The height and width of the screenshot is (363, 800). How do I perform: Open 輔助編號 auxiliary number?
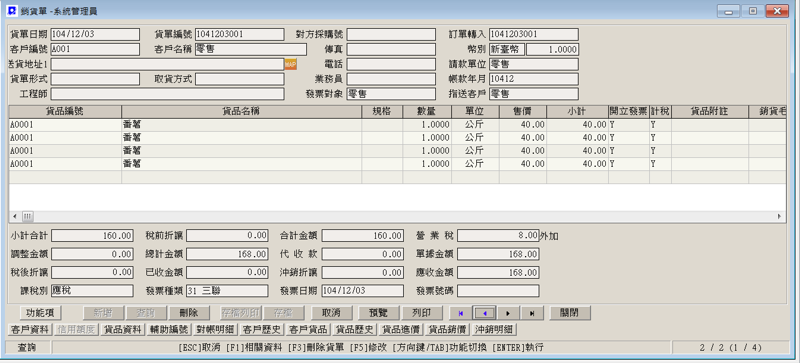coord(169,330)
